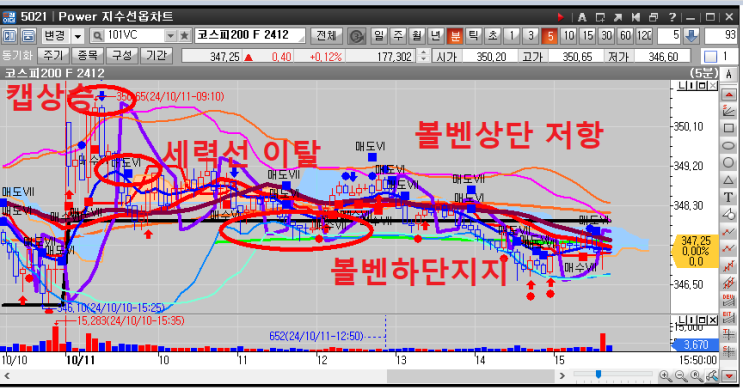Screen dimensions: 743x390
Task: Click the blue down arrow apply icon
Action: coord(691,36)
